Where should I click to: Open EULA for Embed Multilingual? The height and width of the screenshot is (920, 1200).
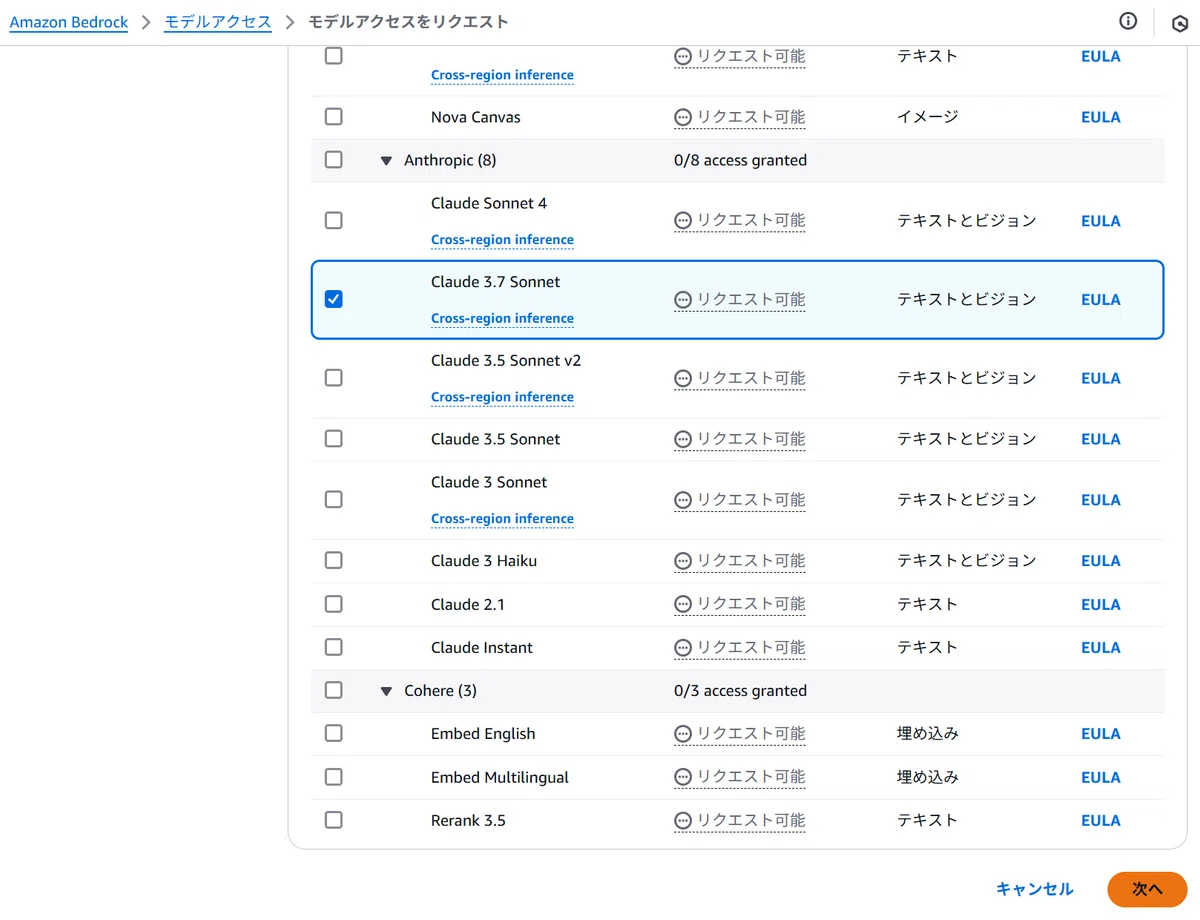tap(1101, 778)
